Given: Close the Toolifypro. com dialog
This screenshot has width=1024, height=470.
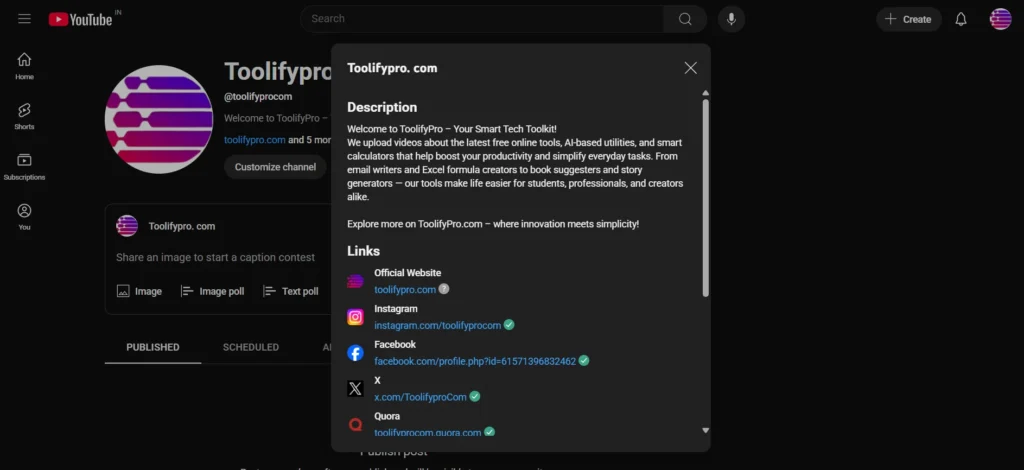Looking at the screenshot, I should (690, 68).
